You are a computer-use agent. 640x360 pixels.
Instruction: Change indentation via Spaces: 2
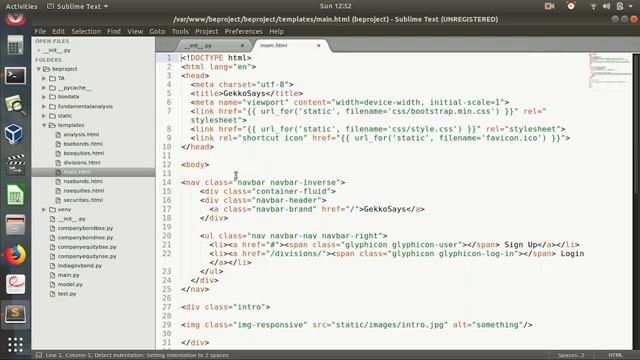[x=571, y=355]
